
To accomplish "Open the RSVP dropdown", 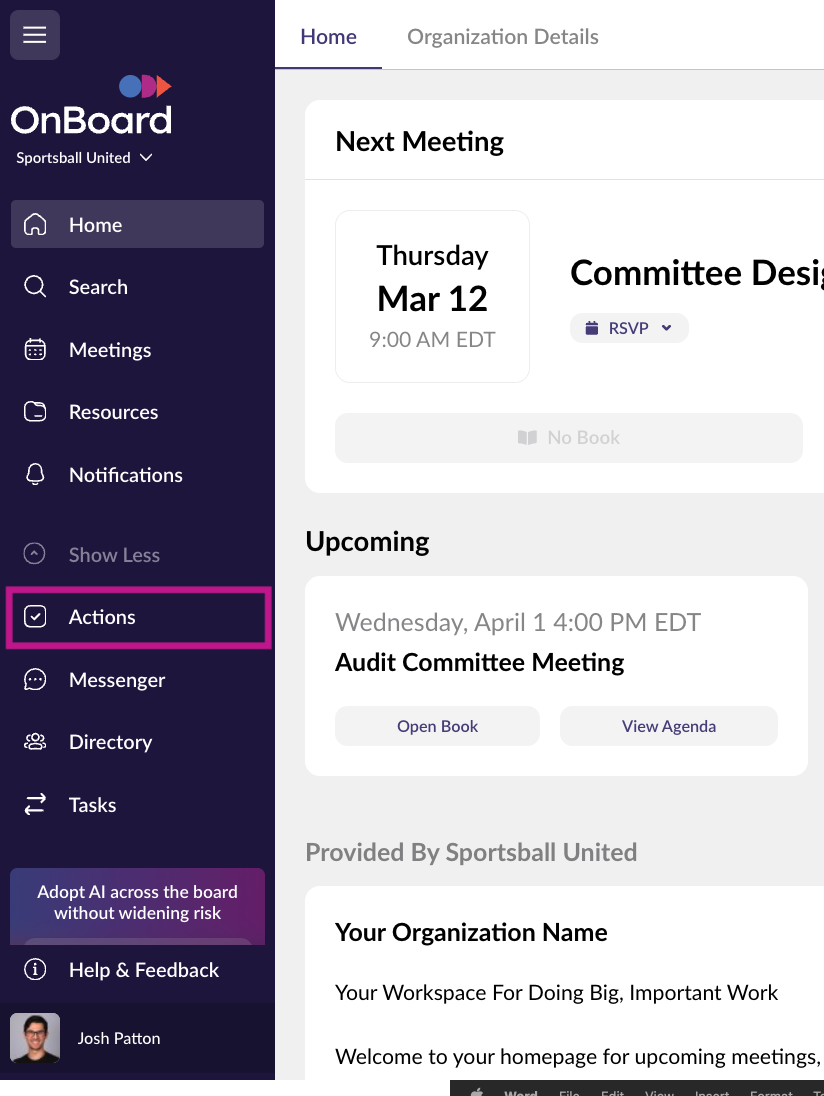I will [629, 328].
